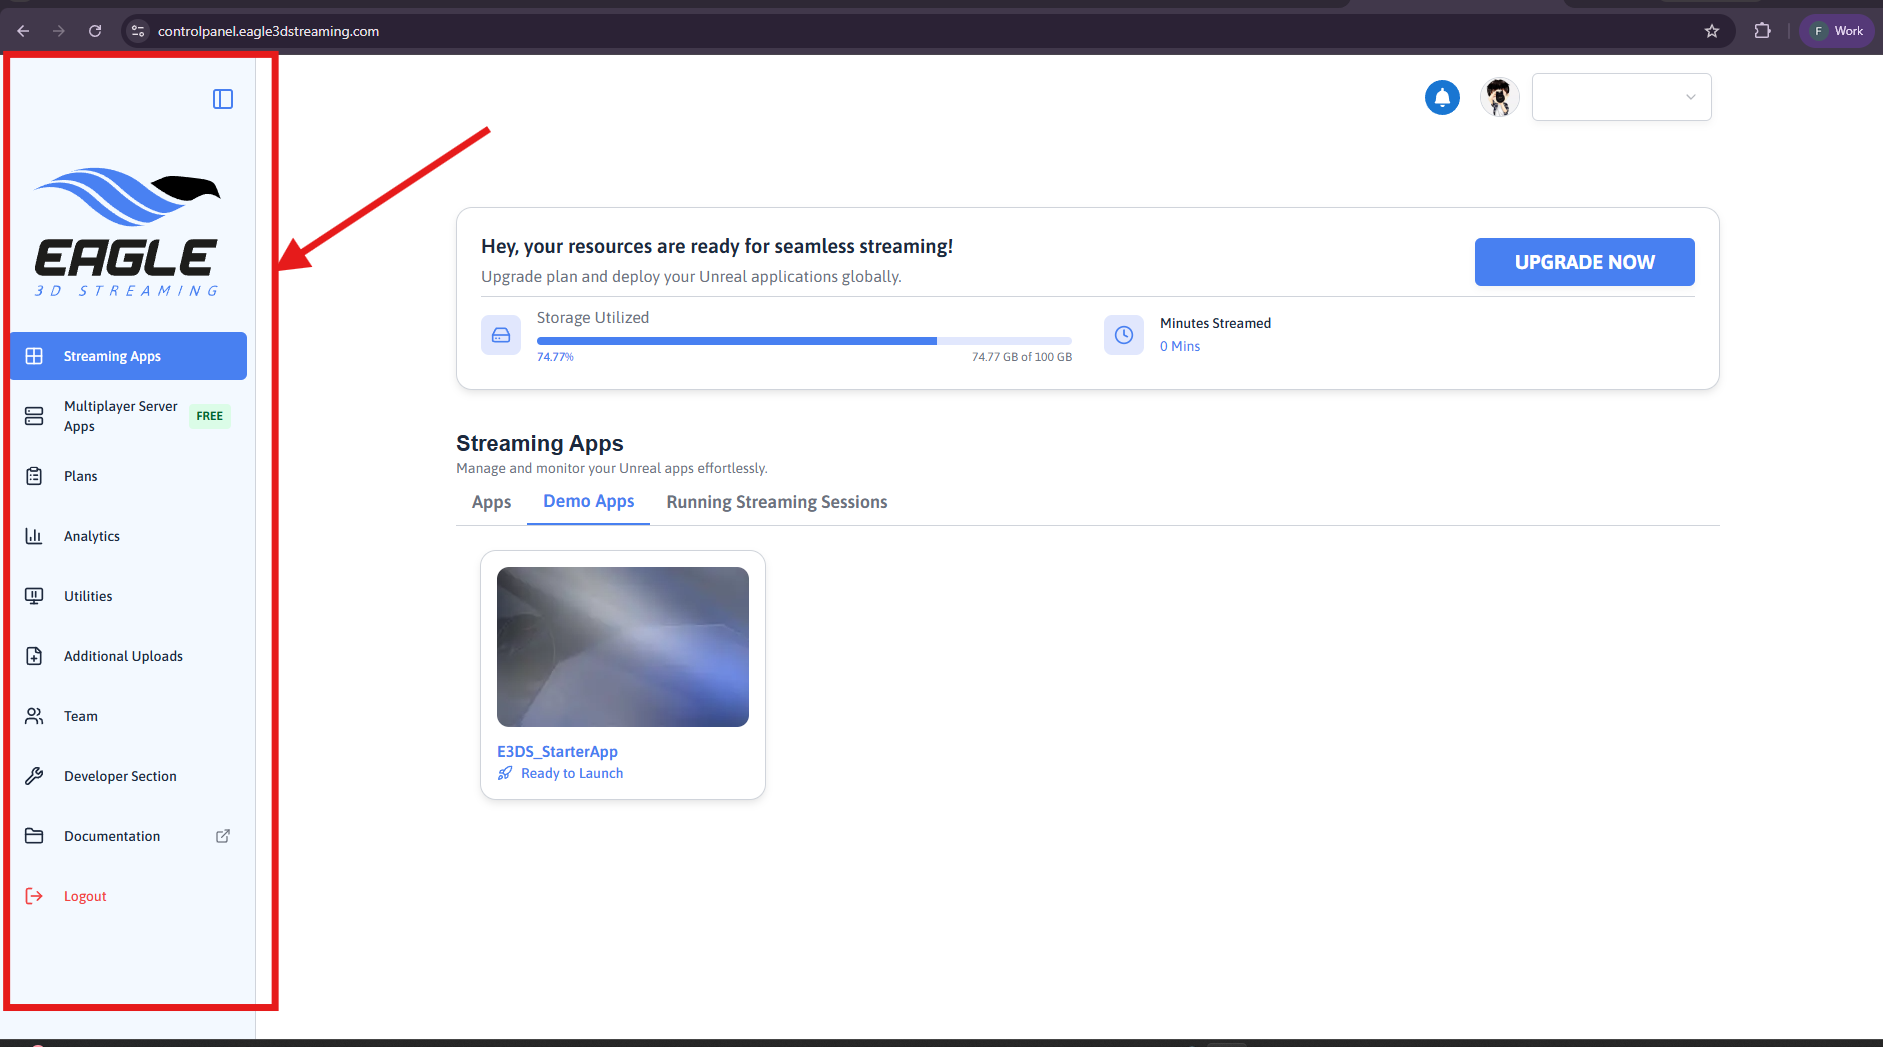Click the Utilities monitor icon
This screenshot has height=1047, width=1883.
coord(34,596)
